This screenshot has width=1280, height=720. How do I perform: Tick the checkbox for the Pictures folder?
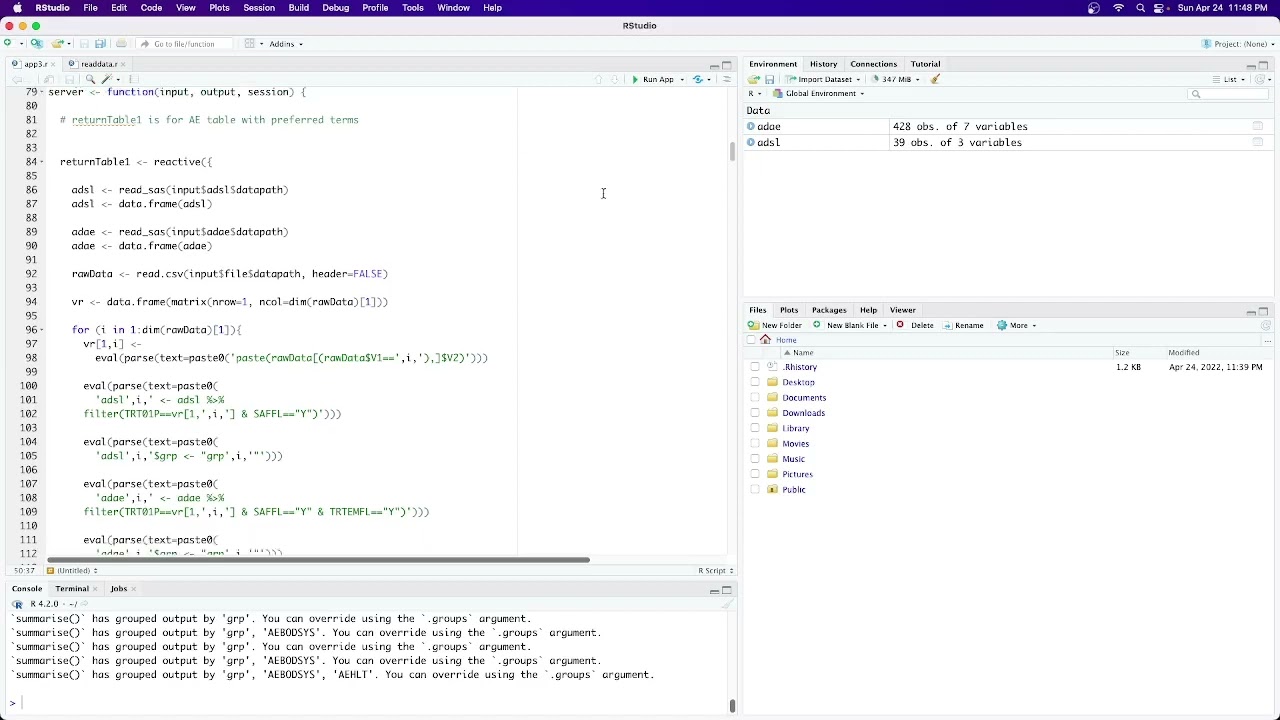point(755,474)
